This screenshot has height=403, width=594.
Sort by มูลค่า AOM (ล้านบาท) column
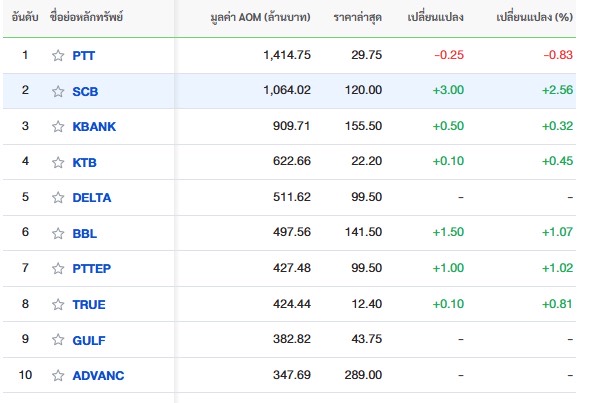(261, 17)
